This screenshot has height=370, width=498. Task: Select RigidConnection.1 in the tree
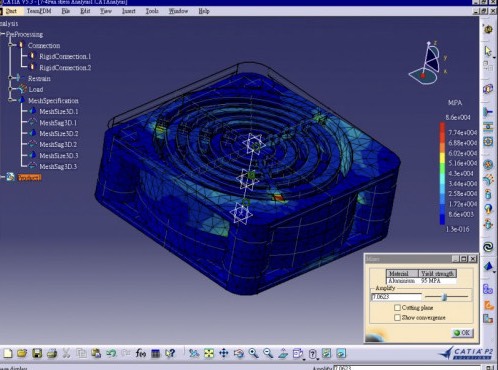point(65,56)
